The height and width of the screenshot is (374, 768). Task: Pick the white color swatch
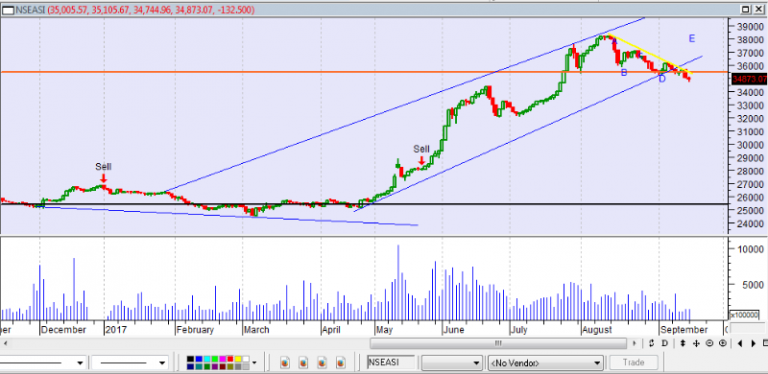[x=246, y=359]
